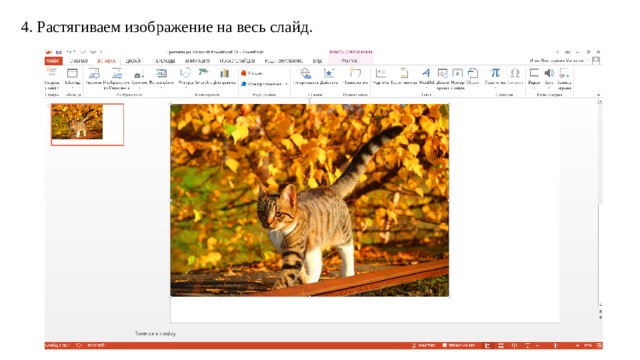Click the notes placeholder below the slide
Viewport: 640px width, 360px height.
(x=156, y=333)
